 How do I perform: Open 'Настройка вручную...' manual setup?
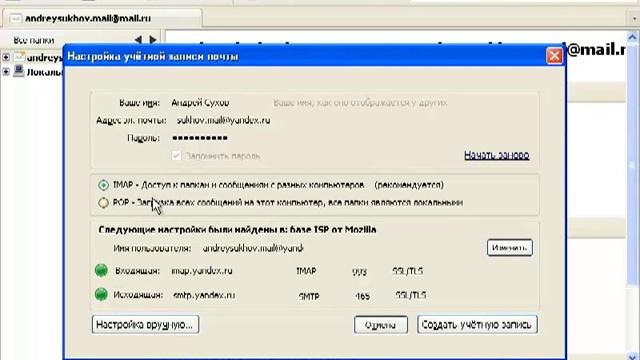145,325
